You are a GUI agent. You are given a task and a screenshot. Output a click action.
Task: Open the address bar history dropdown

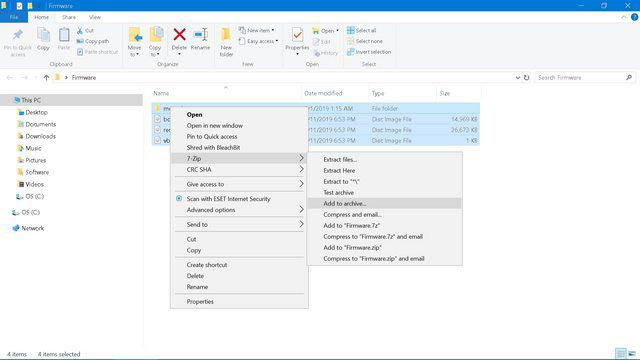click(518, 78)
